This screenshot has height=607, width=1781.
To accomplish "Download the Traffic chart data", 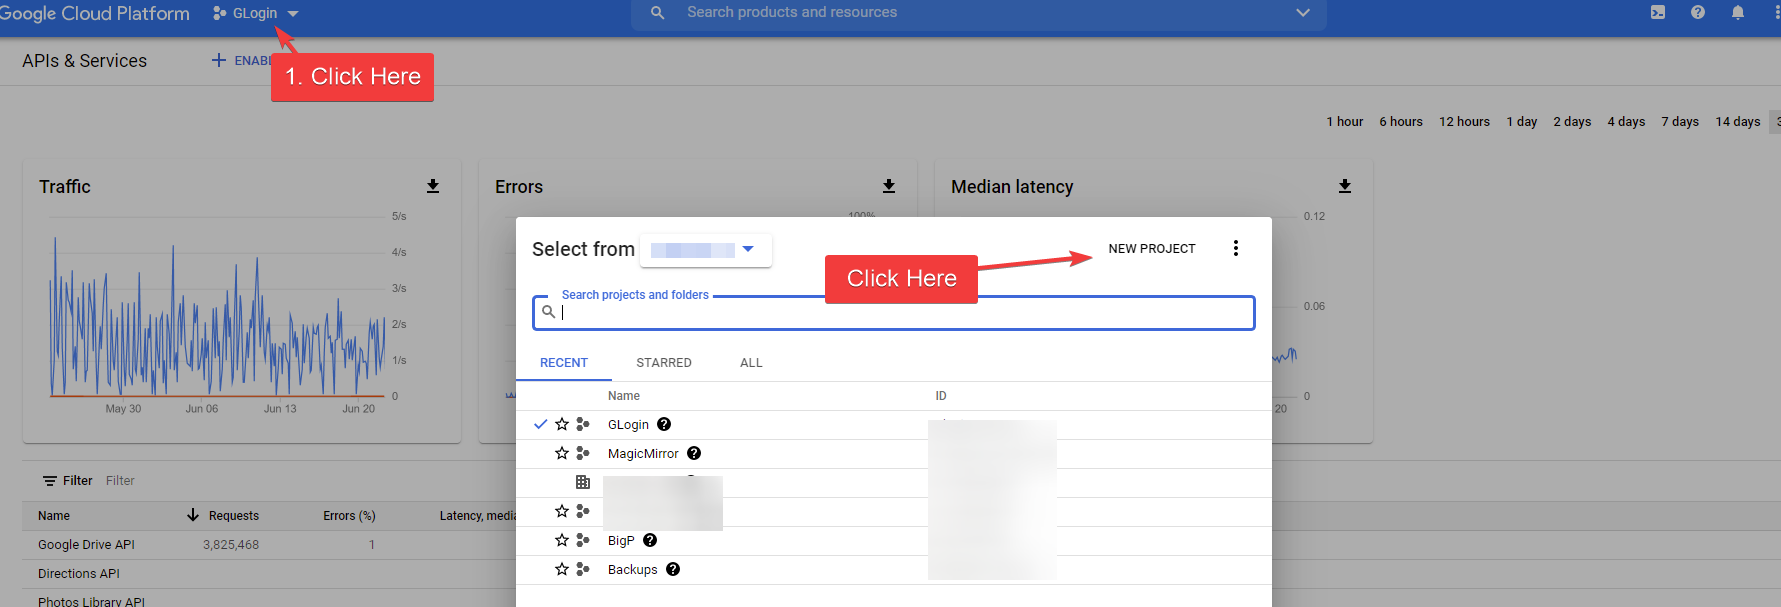I will [x=433, y=186].
